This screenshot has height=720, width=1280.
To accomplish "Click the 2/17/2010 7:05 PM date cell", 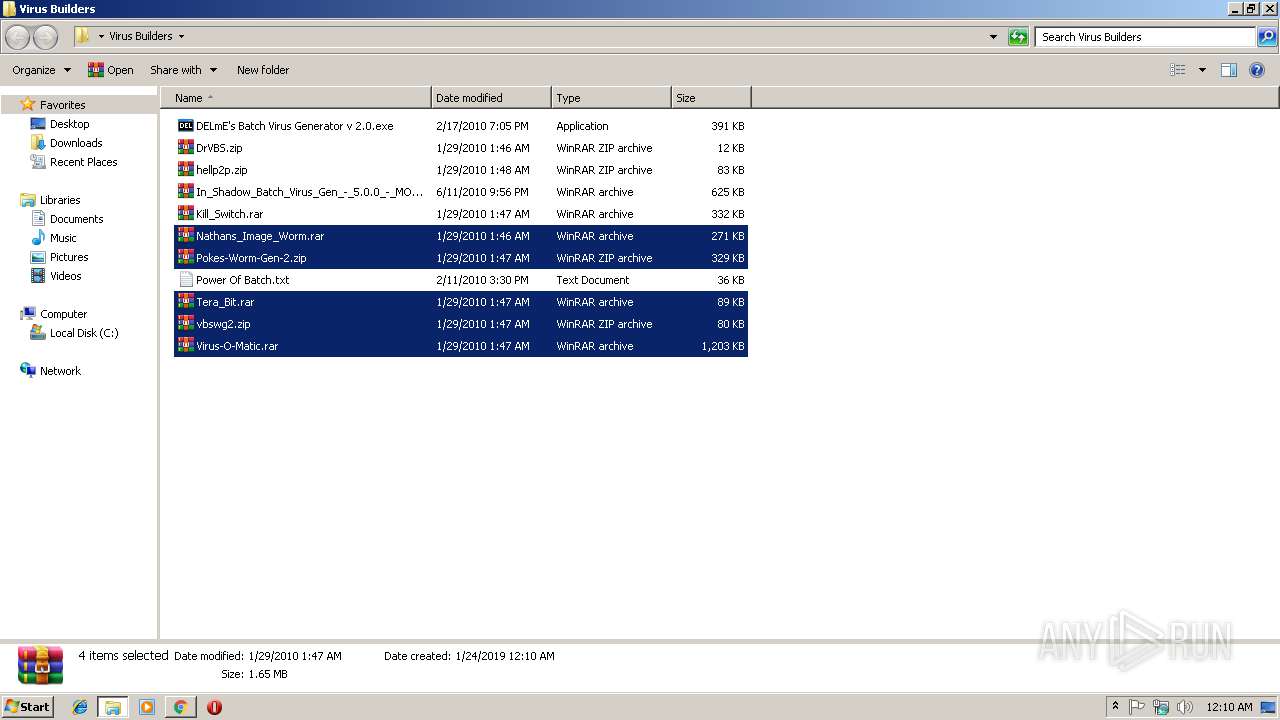I will [482, 126].
